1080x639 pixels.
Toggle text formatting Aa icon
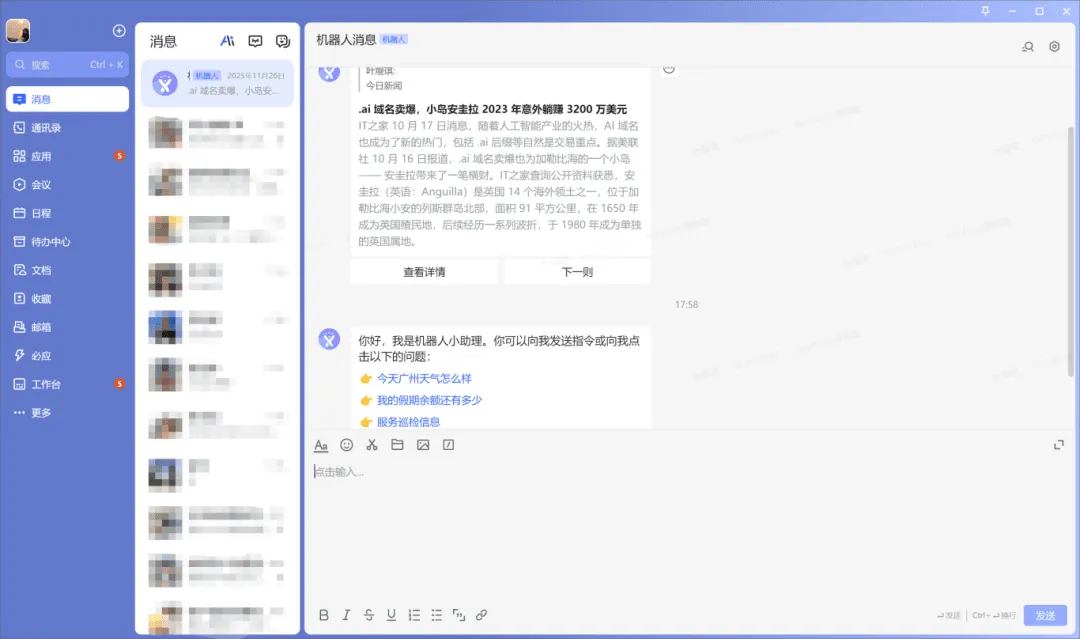(x=321, y=446)
